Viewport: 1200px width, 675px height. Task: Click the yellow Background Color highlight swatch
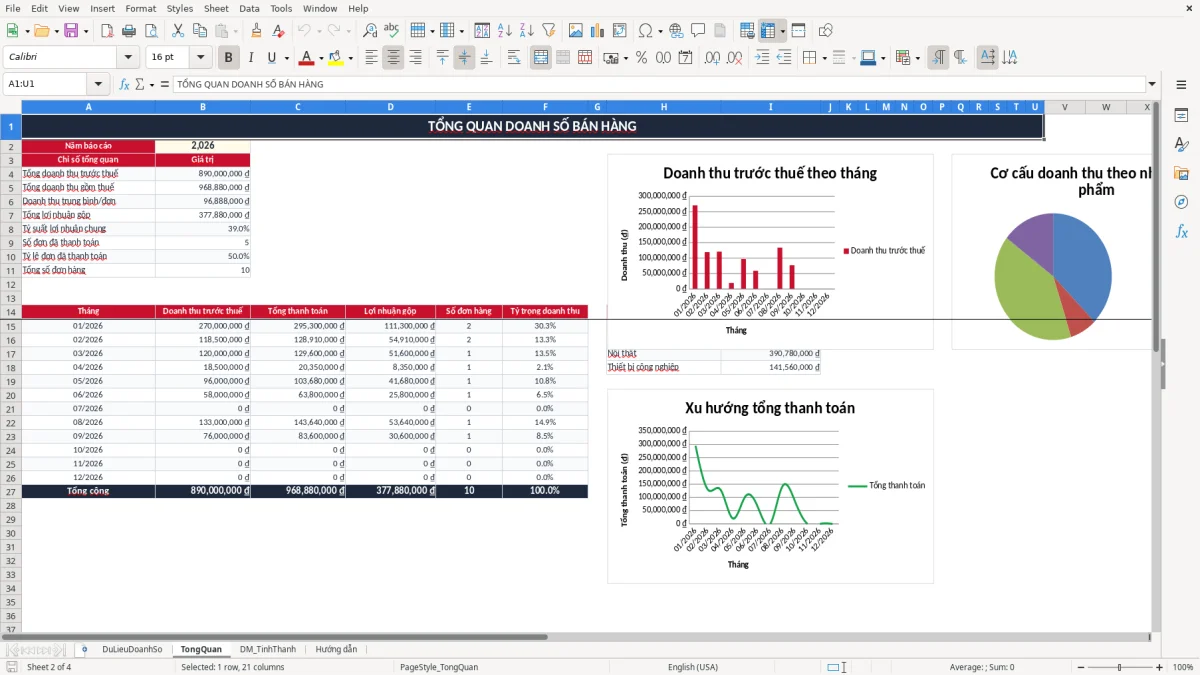[x=337, y=58]
